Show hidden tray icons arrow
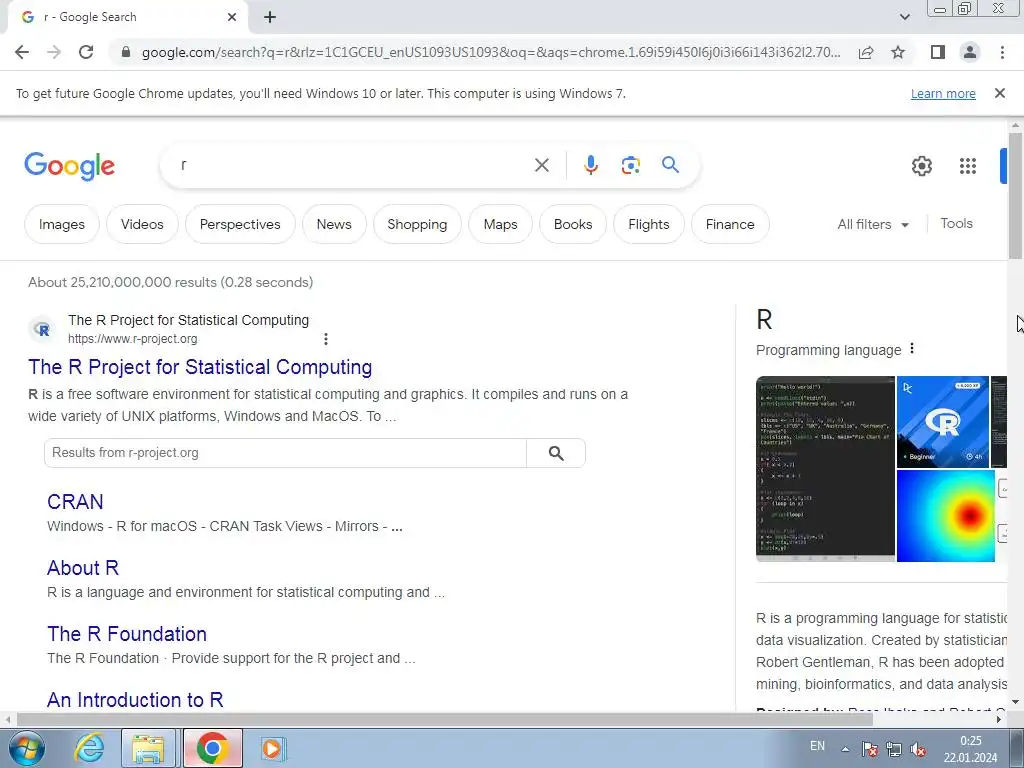This screenshot has width=1024, height=768. (845, 749)
